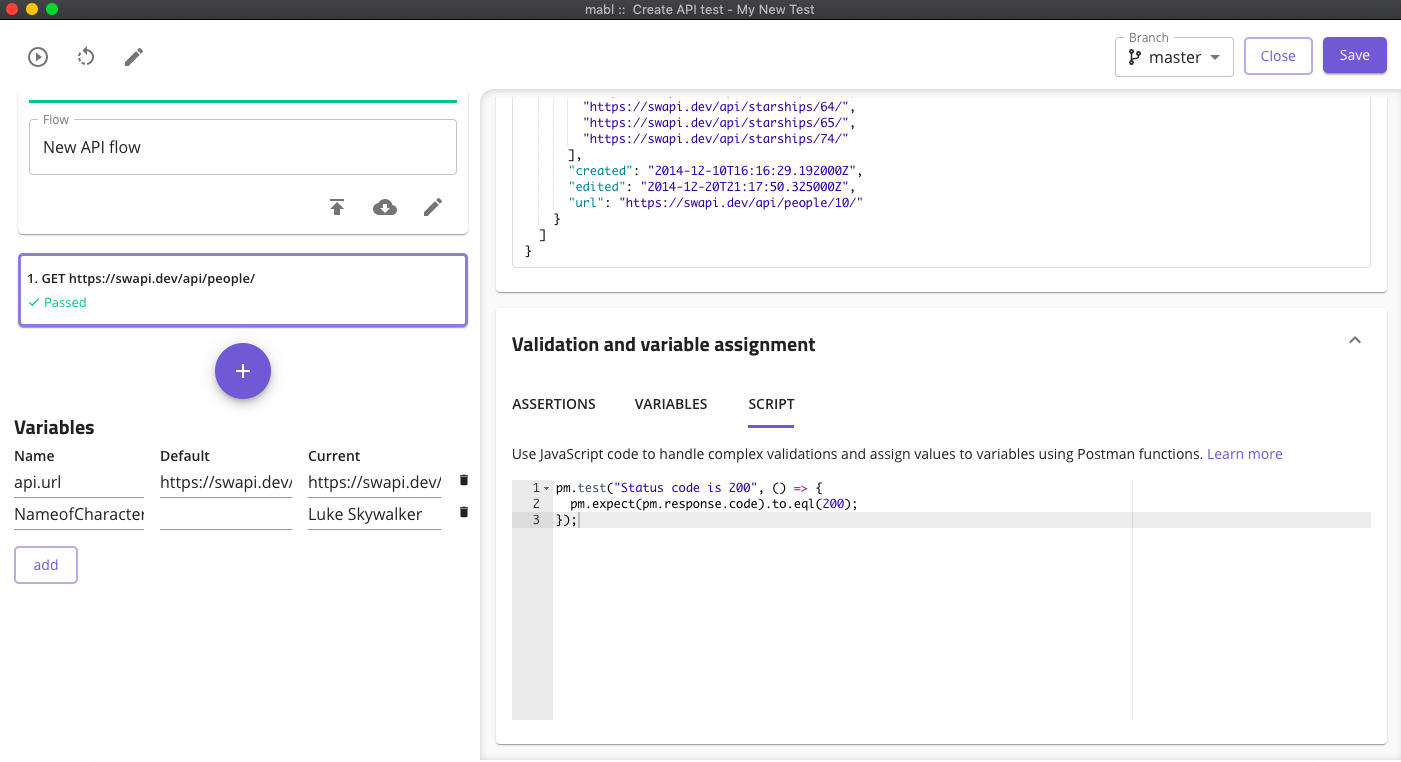Click the cloud download flow icon
Screen dimensions: 1401x762
[385, 207]
